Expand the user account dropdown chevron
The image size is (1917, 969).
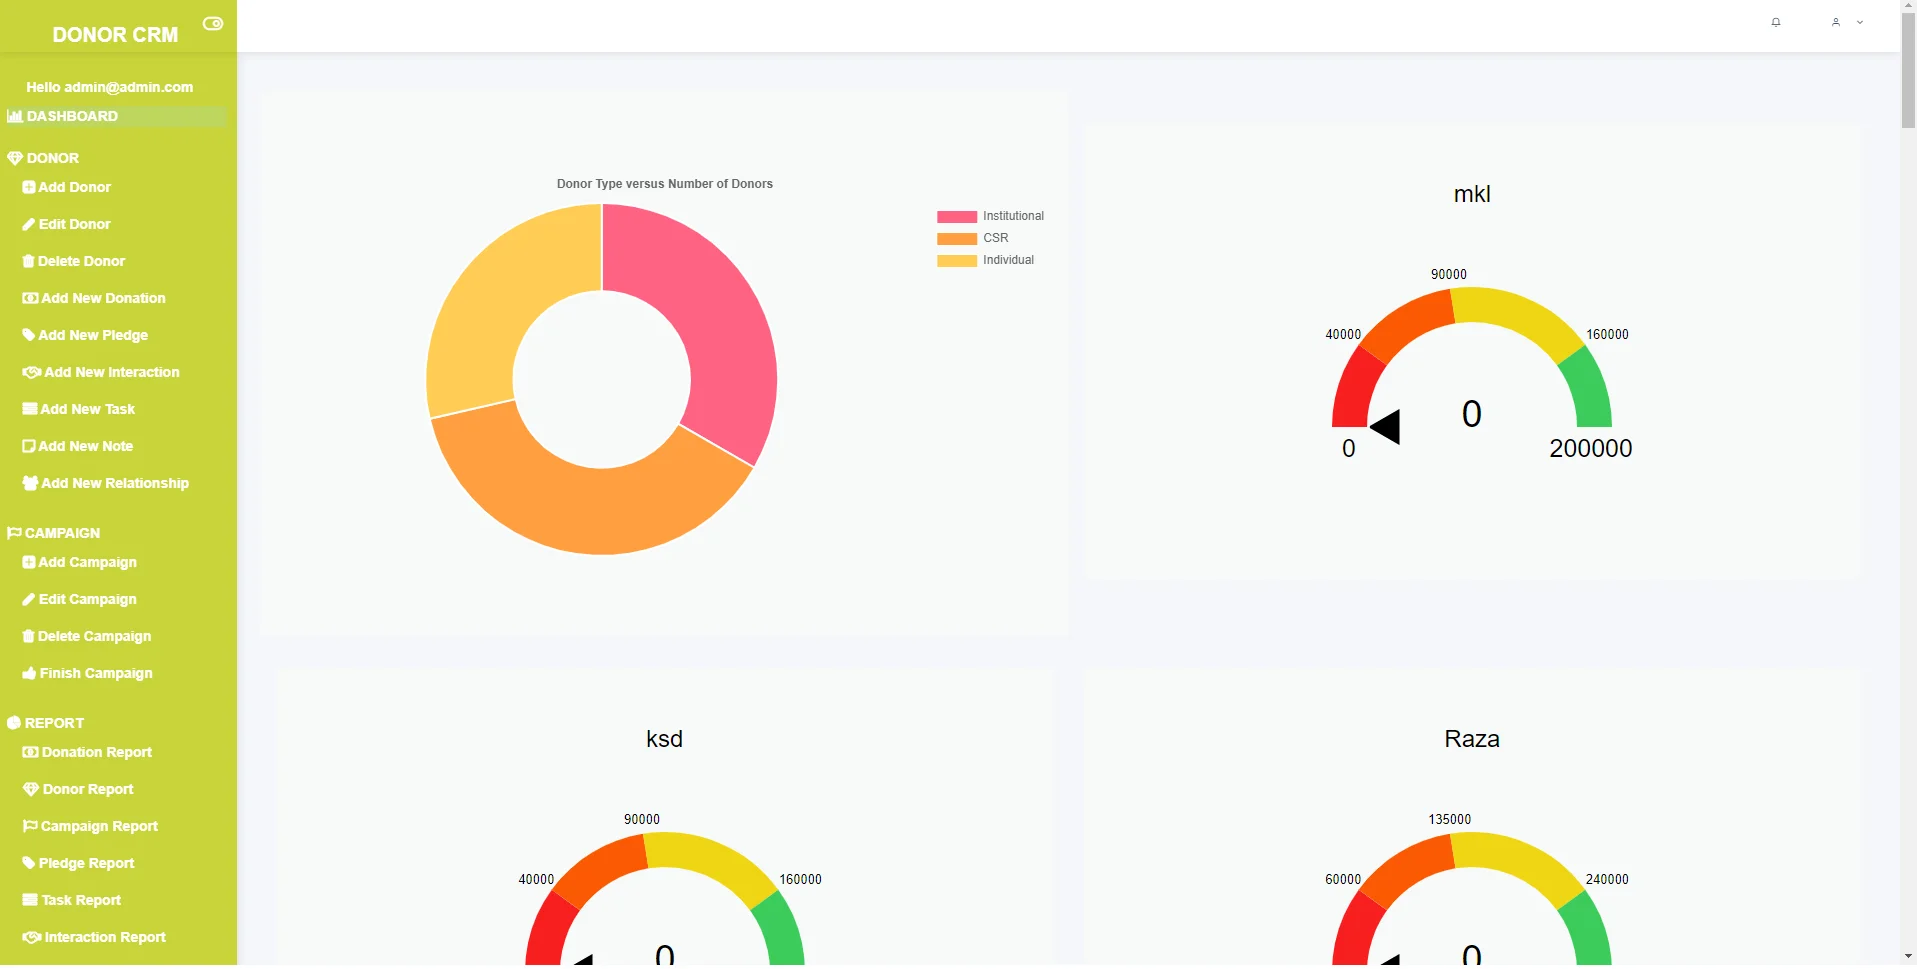click(x=1860, y=22)
